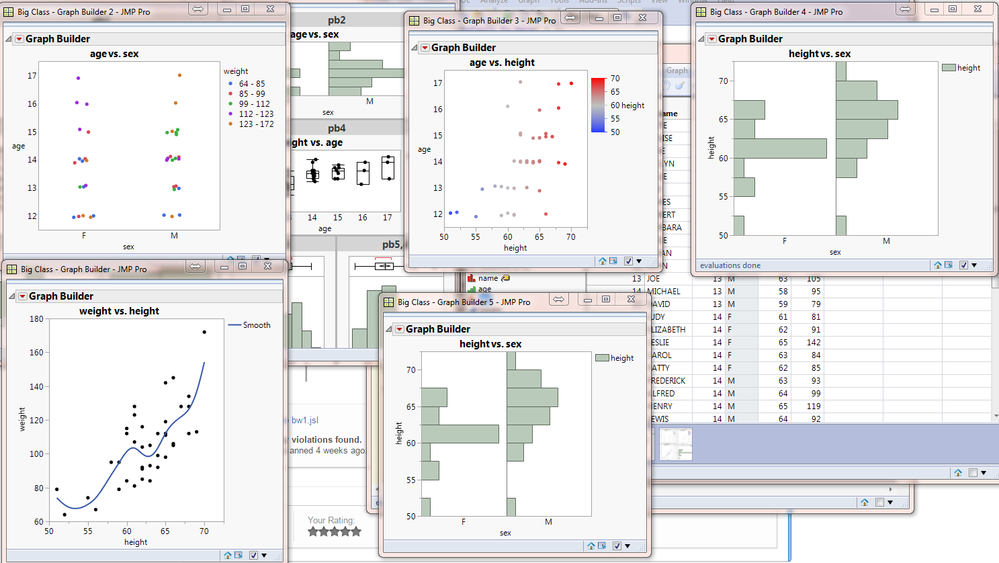Click green height legend swatch in Graph Builder 5
This screenshot has width=999, height=563.
[x=602, y=358]
